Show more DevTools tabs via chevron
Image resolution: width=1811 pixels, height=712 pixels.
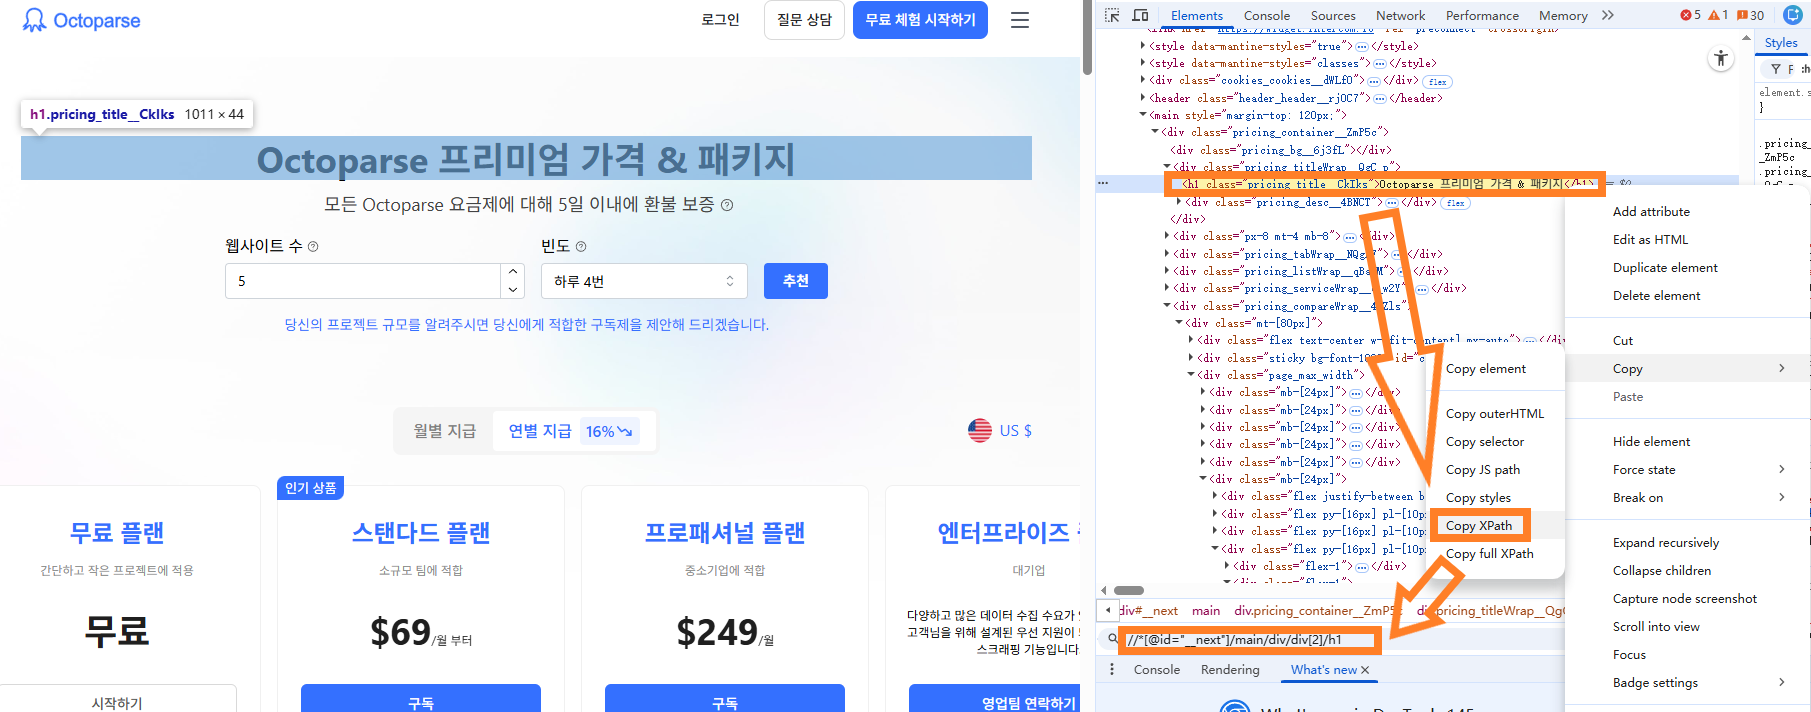point(1608,15)
